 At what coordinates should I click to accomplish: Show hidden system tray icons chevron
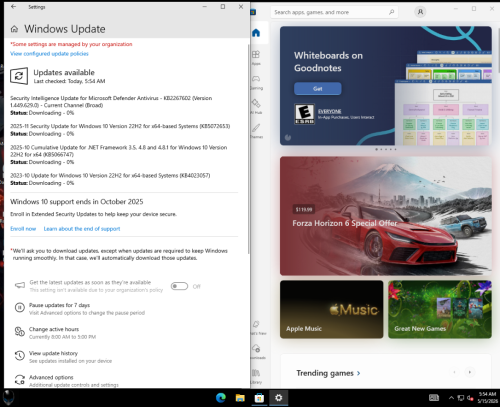pyautogui.click(x=451, y=398)
